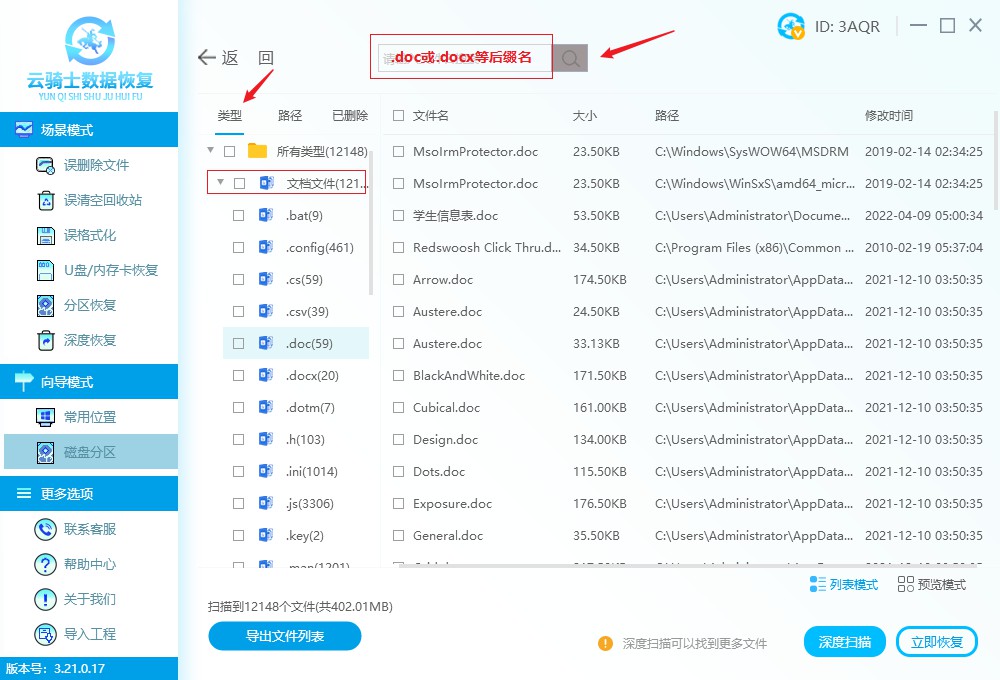Click the 导出文件列表 button
The image size is (1000, 680).
[x=284, y=636]
